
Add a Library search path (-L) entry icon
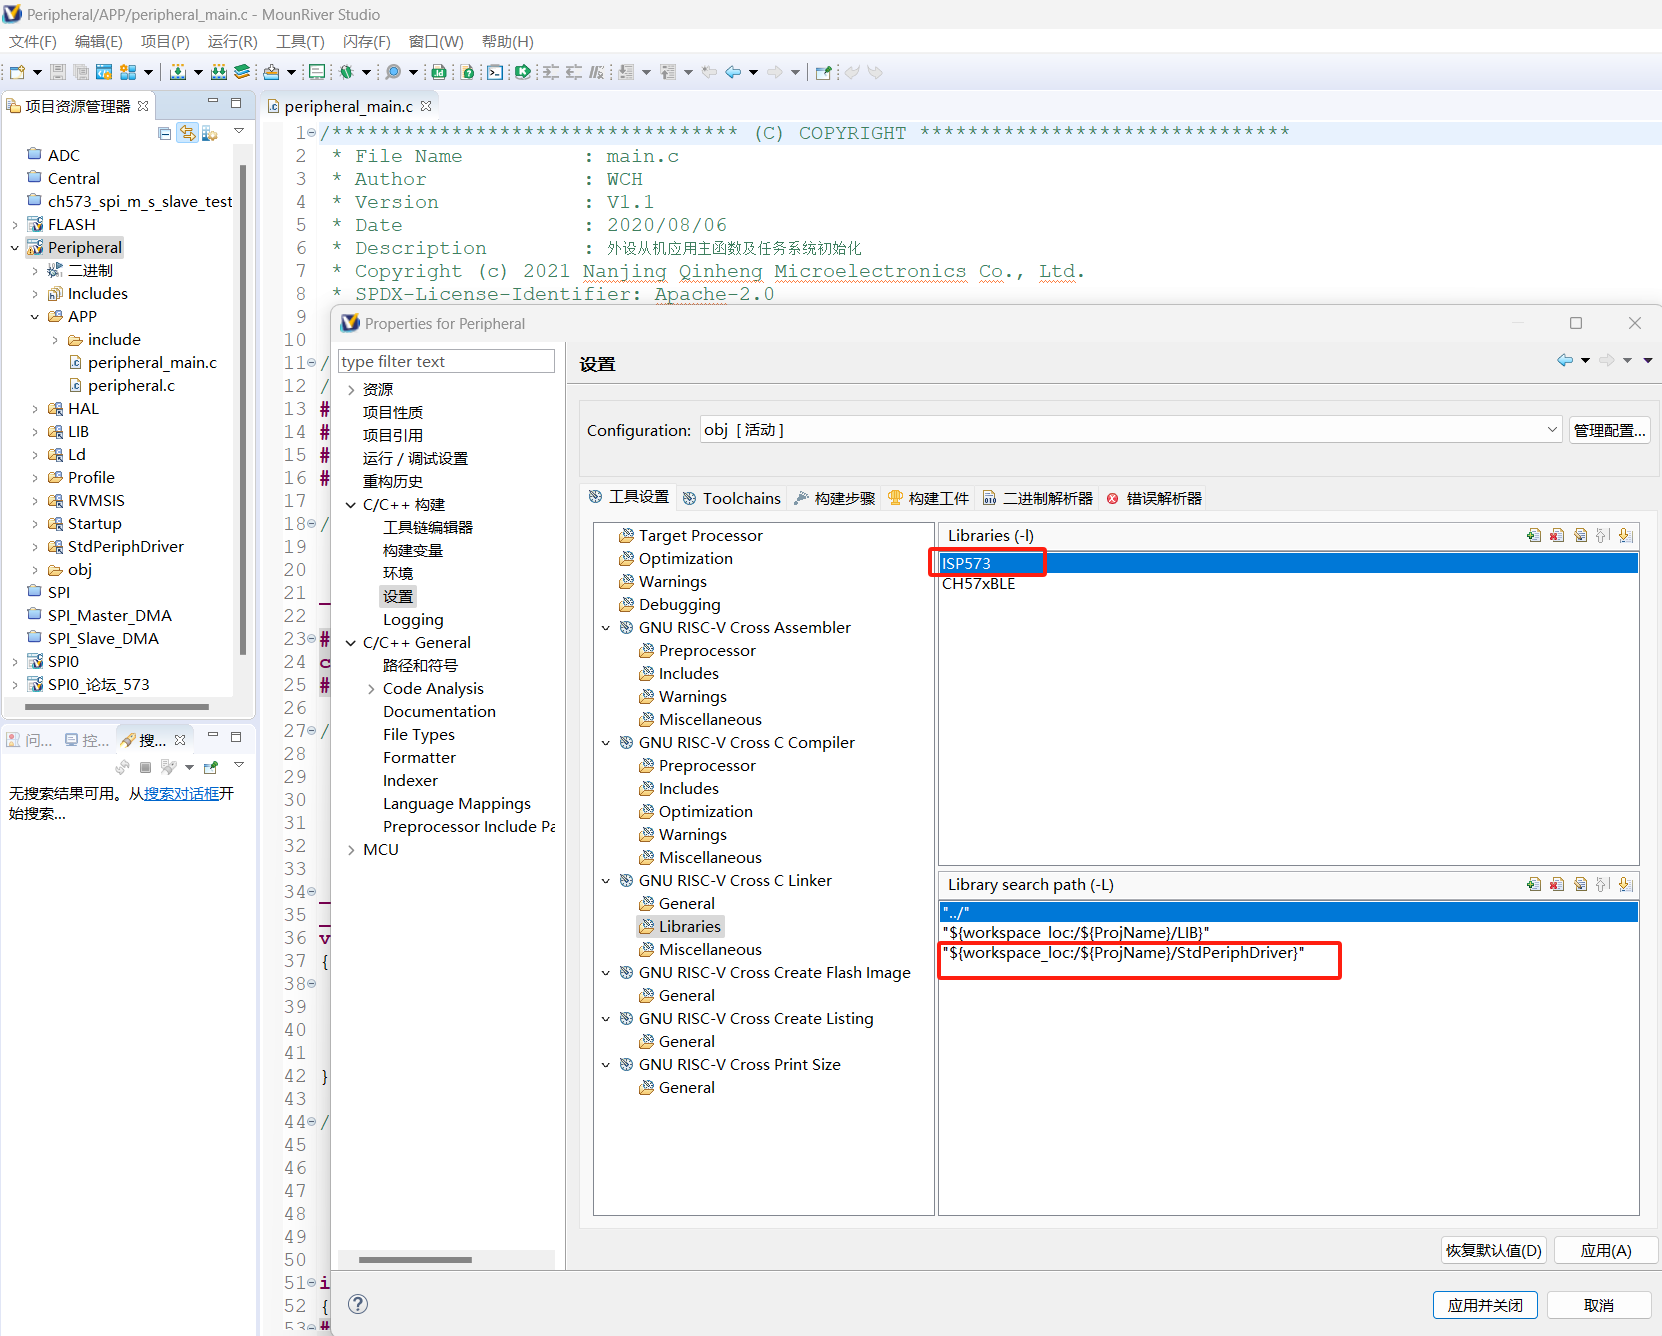tap(1533, 885)
